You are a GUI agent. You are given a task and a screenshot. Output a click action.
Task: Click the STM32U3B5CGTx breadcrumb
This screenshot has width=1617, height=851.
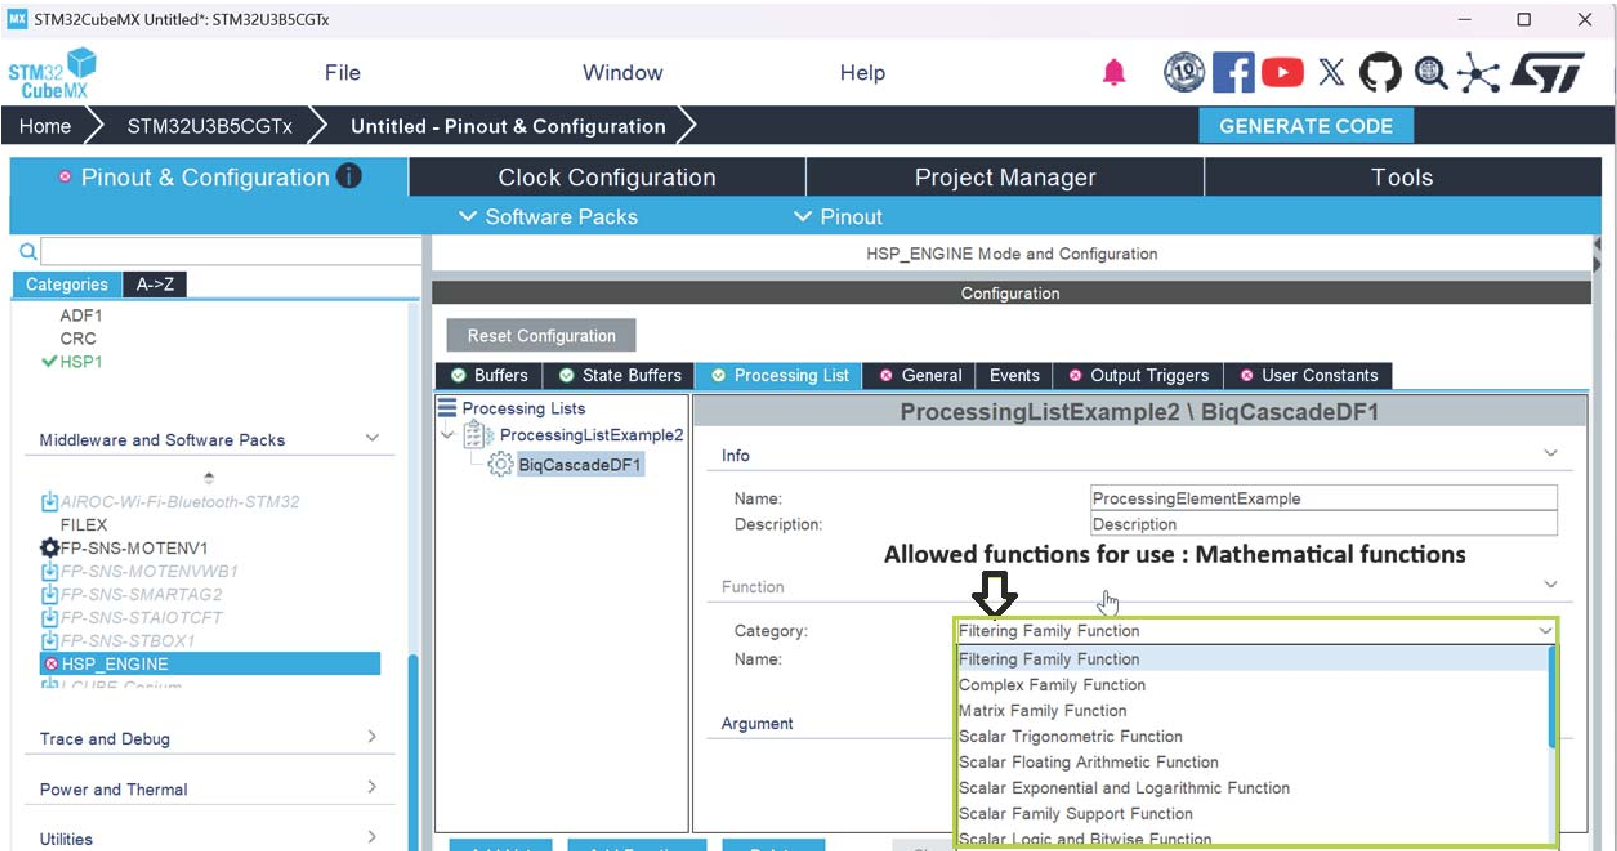(209, 126)
